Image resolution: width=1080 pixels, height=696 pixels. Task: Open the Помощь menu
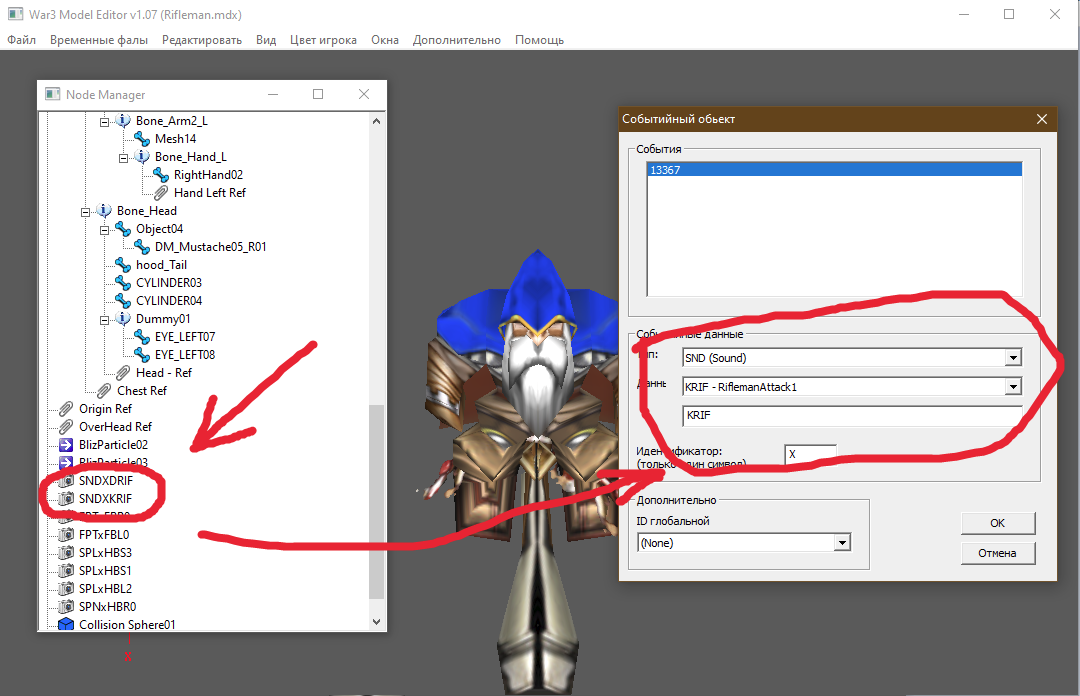tap(539, 40)
